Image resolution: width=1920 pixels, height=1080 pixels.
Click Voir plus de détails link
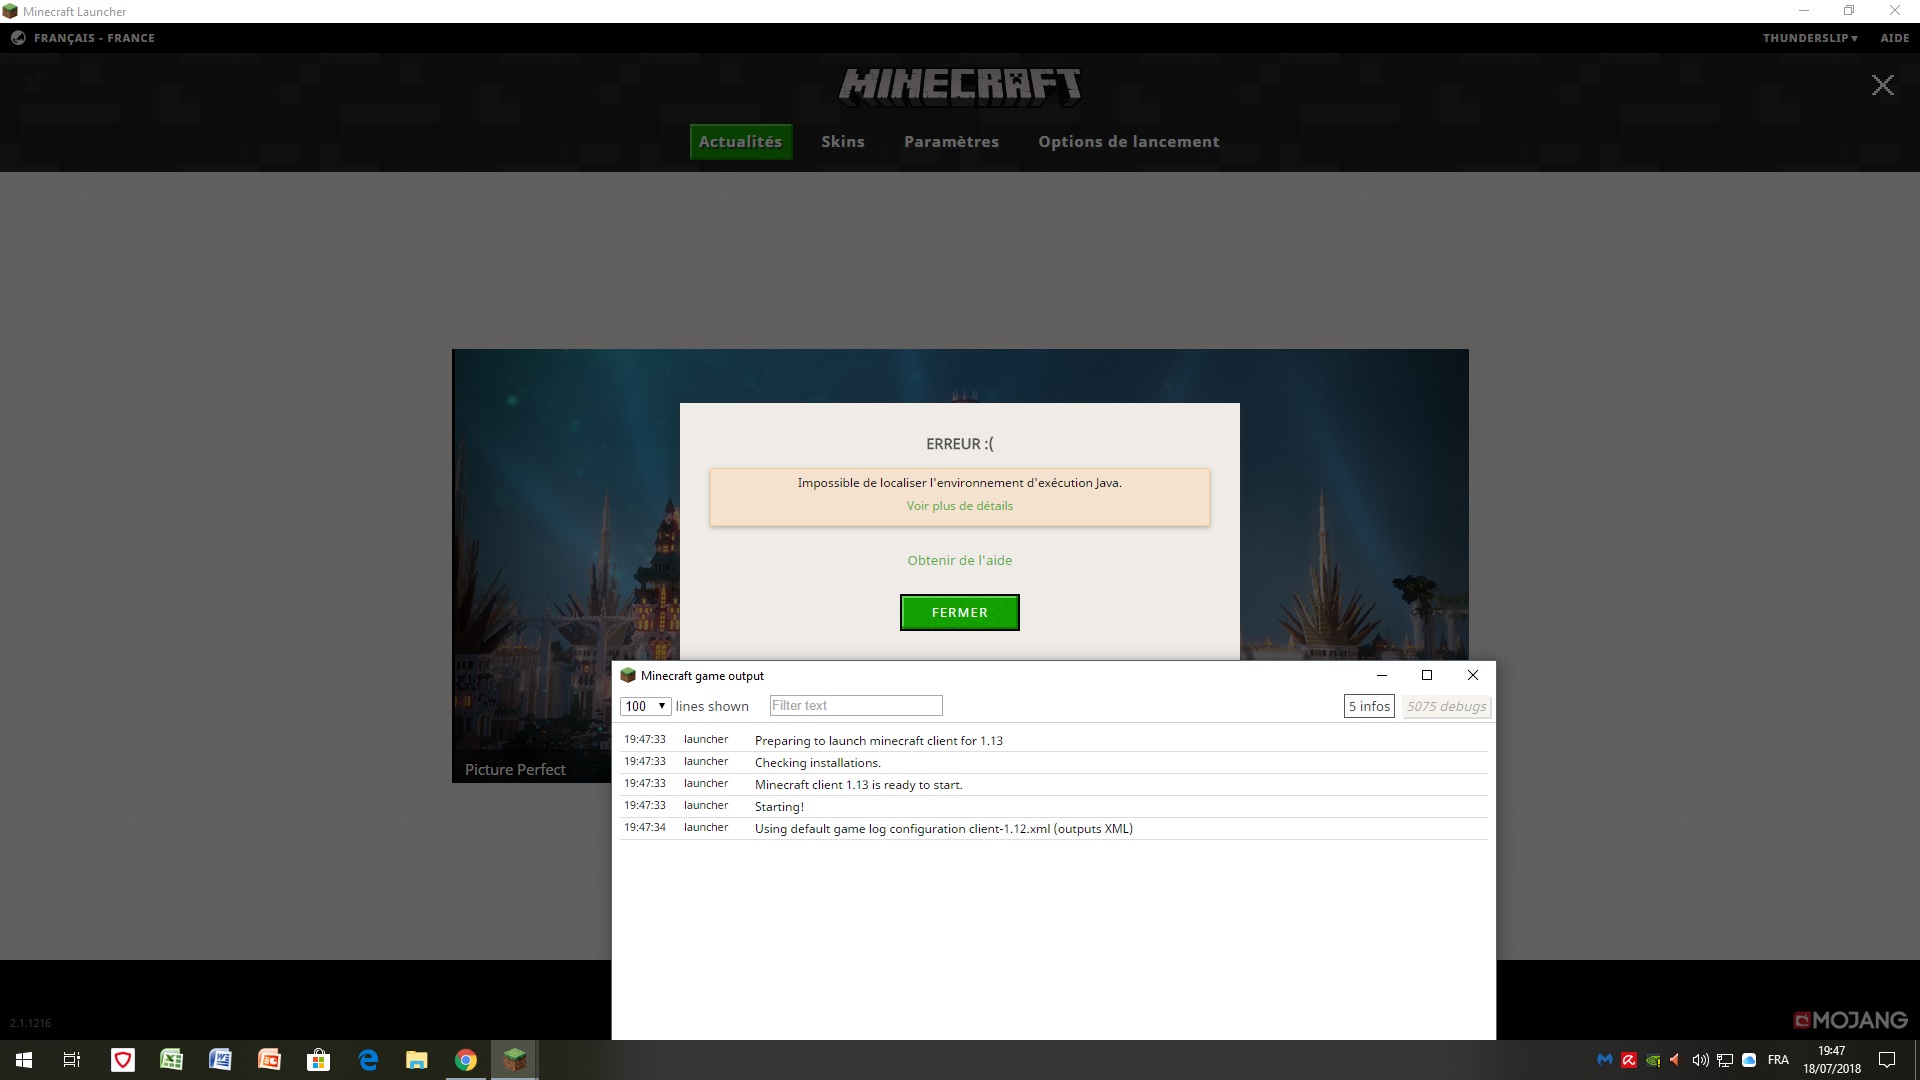tap(959, 506)
